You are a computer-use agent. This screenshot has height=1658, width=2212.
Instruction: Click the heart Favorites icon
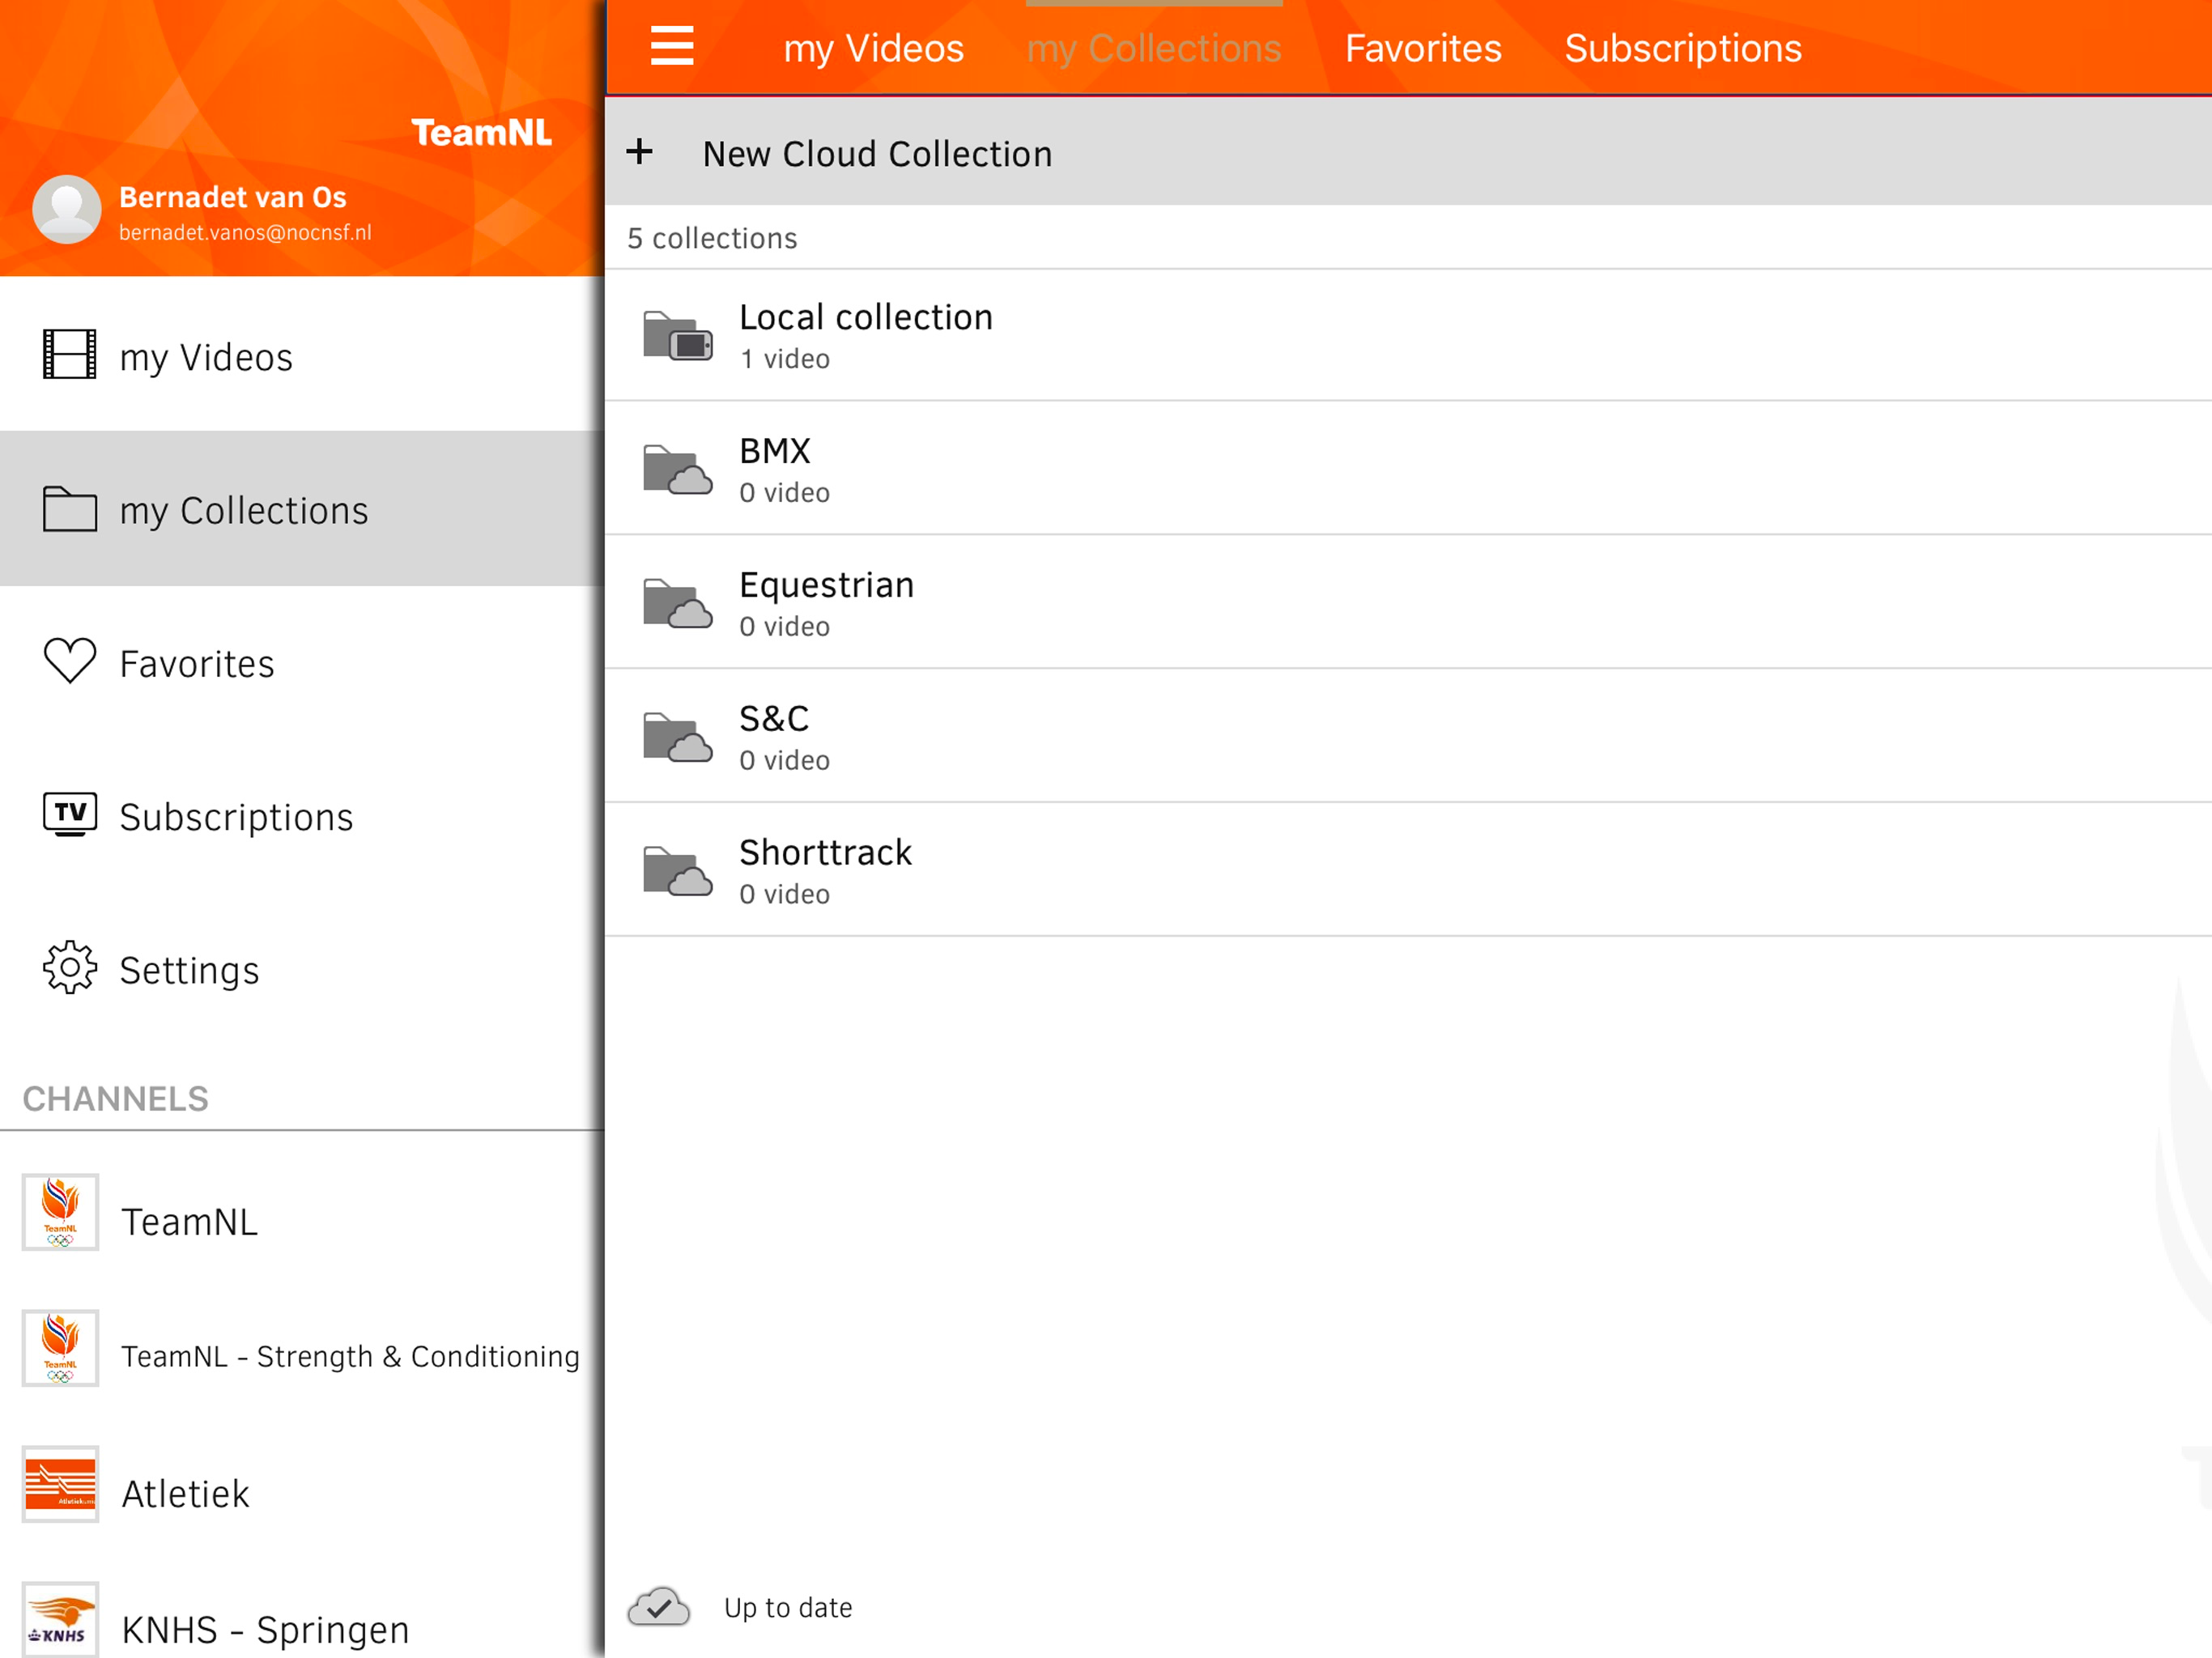70,661
